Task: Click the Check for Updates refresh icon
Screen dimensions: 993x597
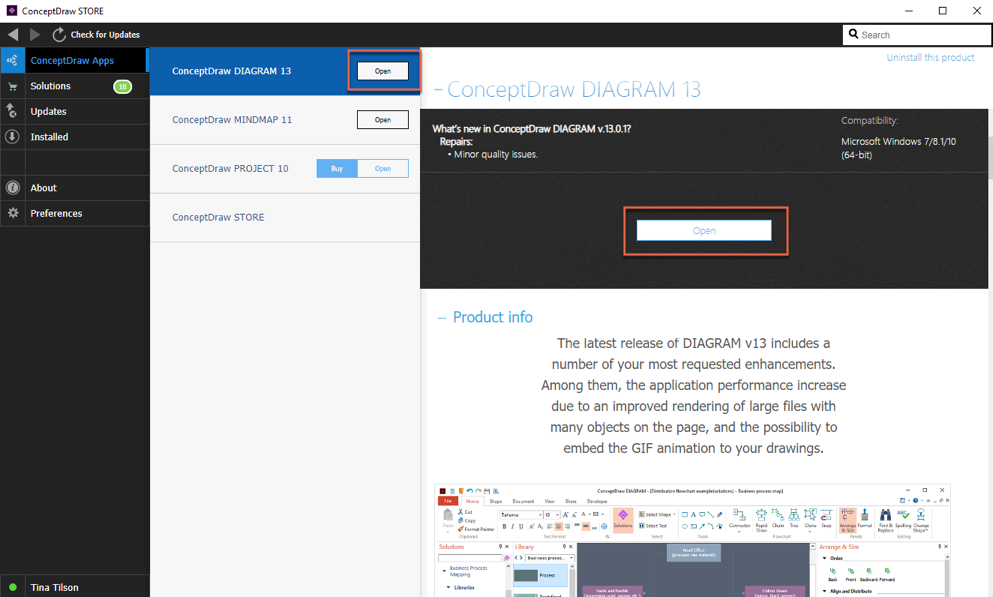Action: click(59, 35)
